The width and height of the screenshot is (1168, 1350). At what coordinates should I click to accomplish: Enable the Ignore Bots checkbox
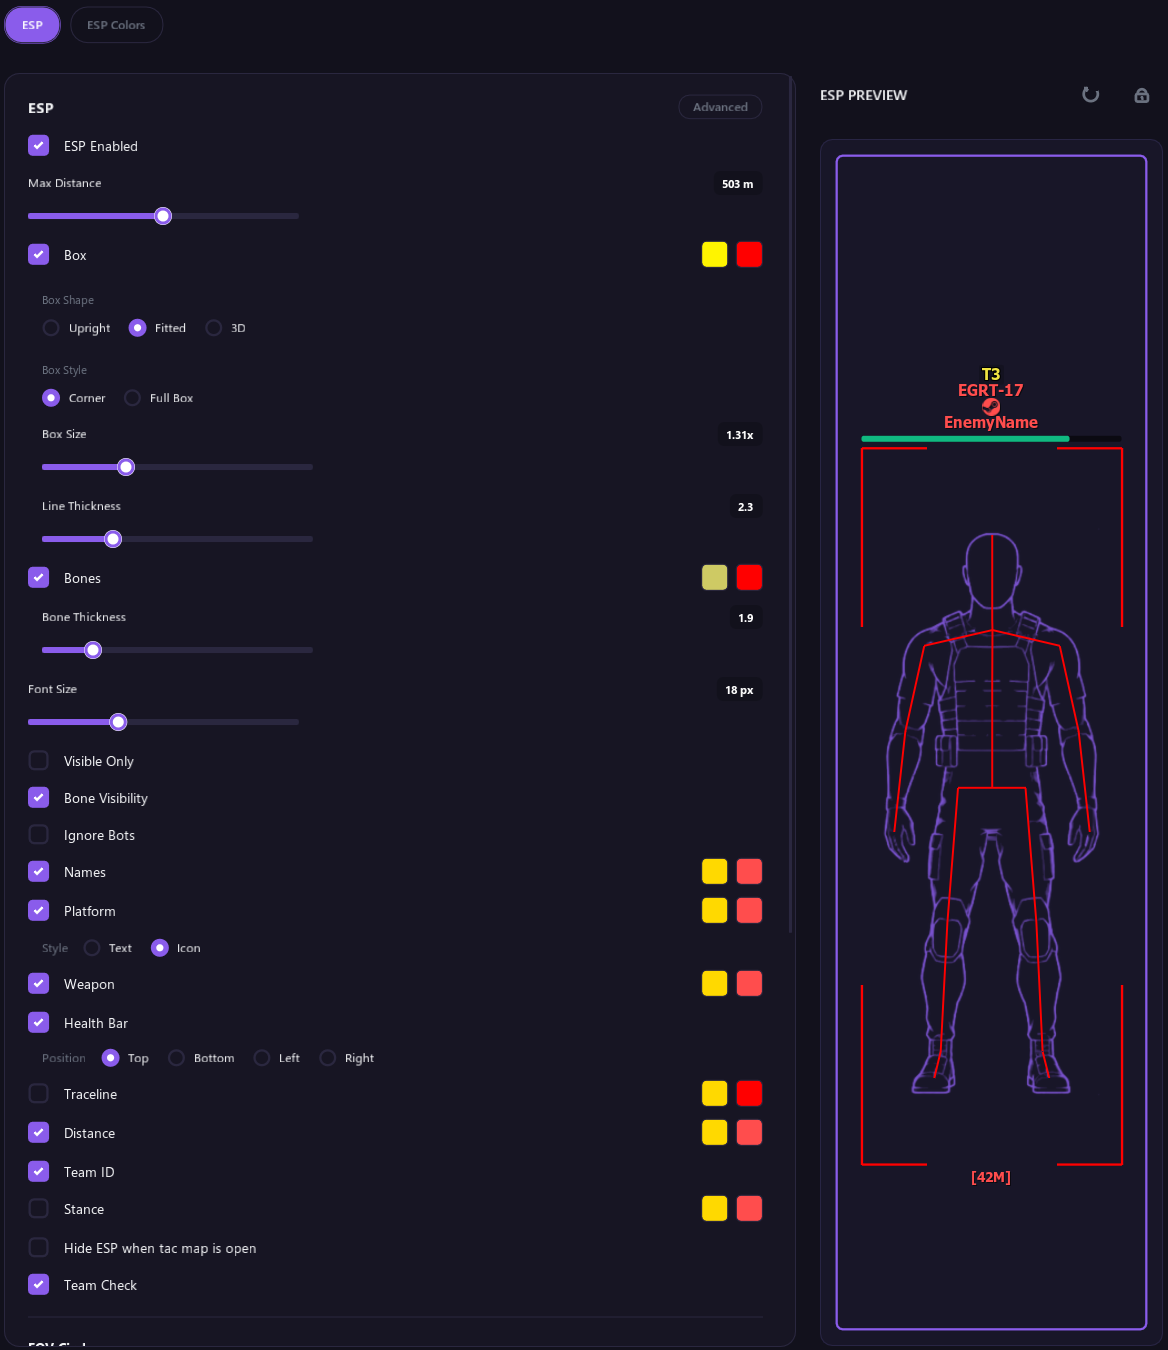click(x=39, y=834)
